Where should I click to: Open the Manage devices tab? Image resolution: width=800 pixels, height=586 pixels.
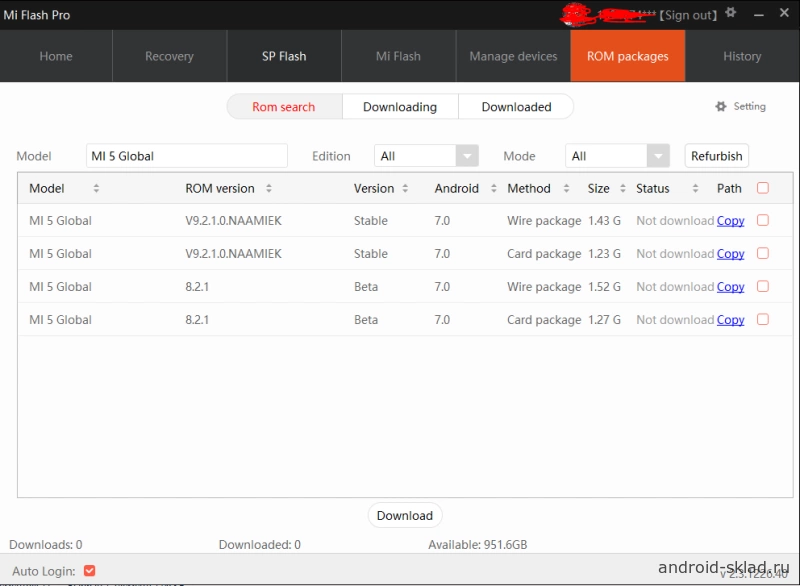pyautogui.click(x=513, y=56)
